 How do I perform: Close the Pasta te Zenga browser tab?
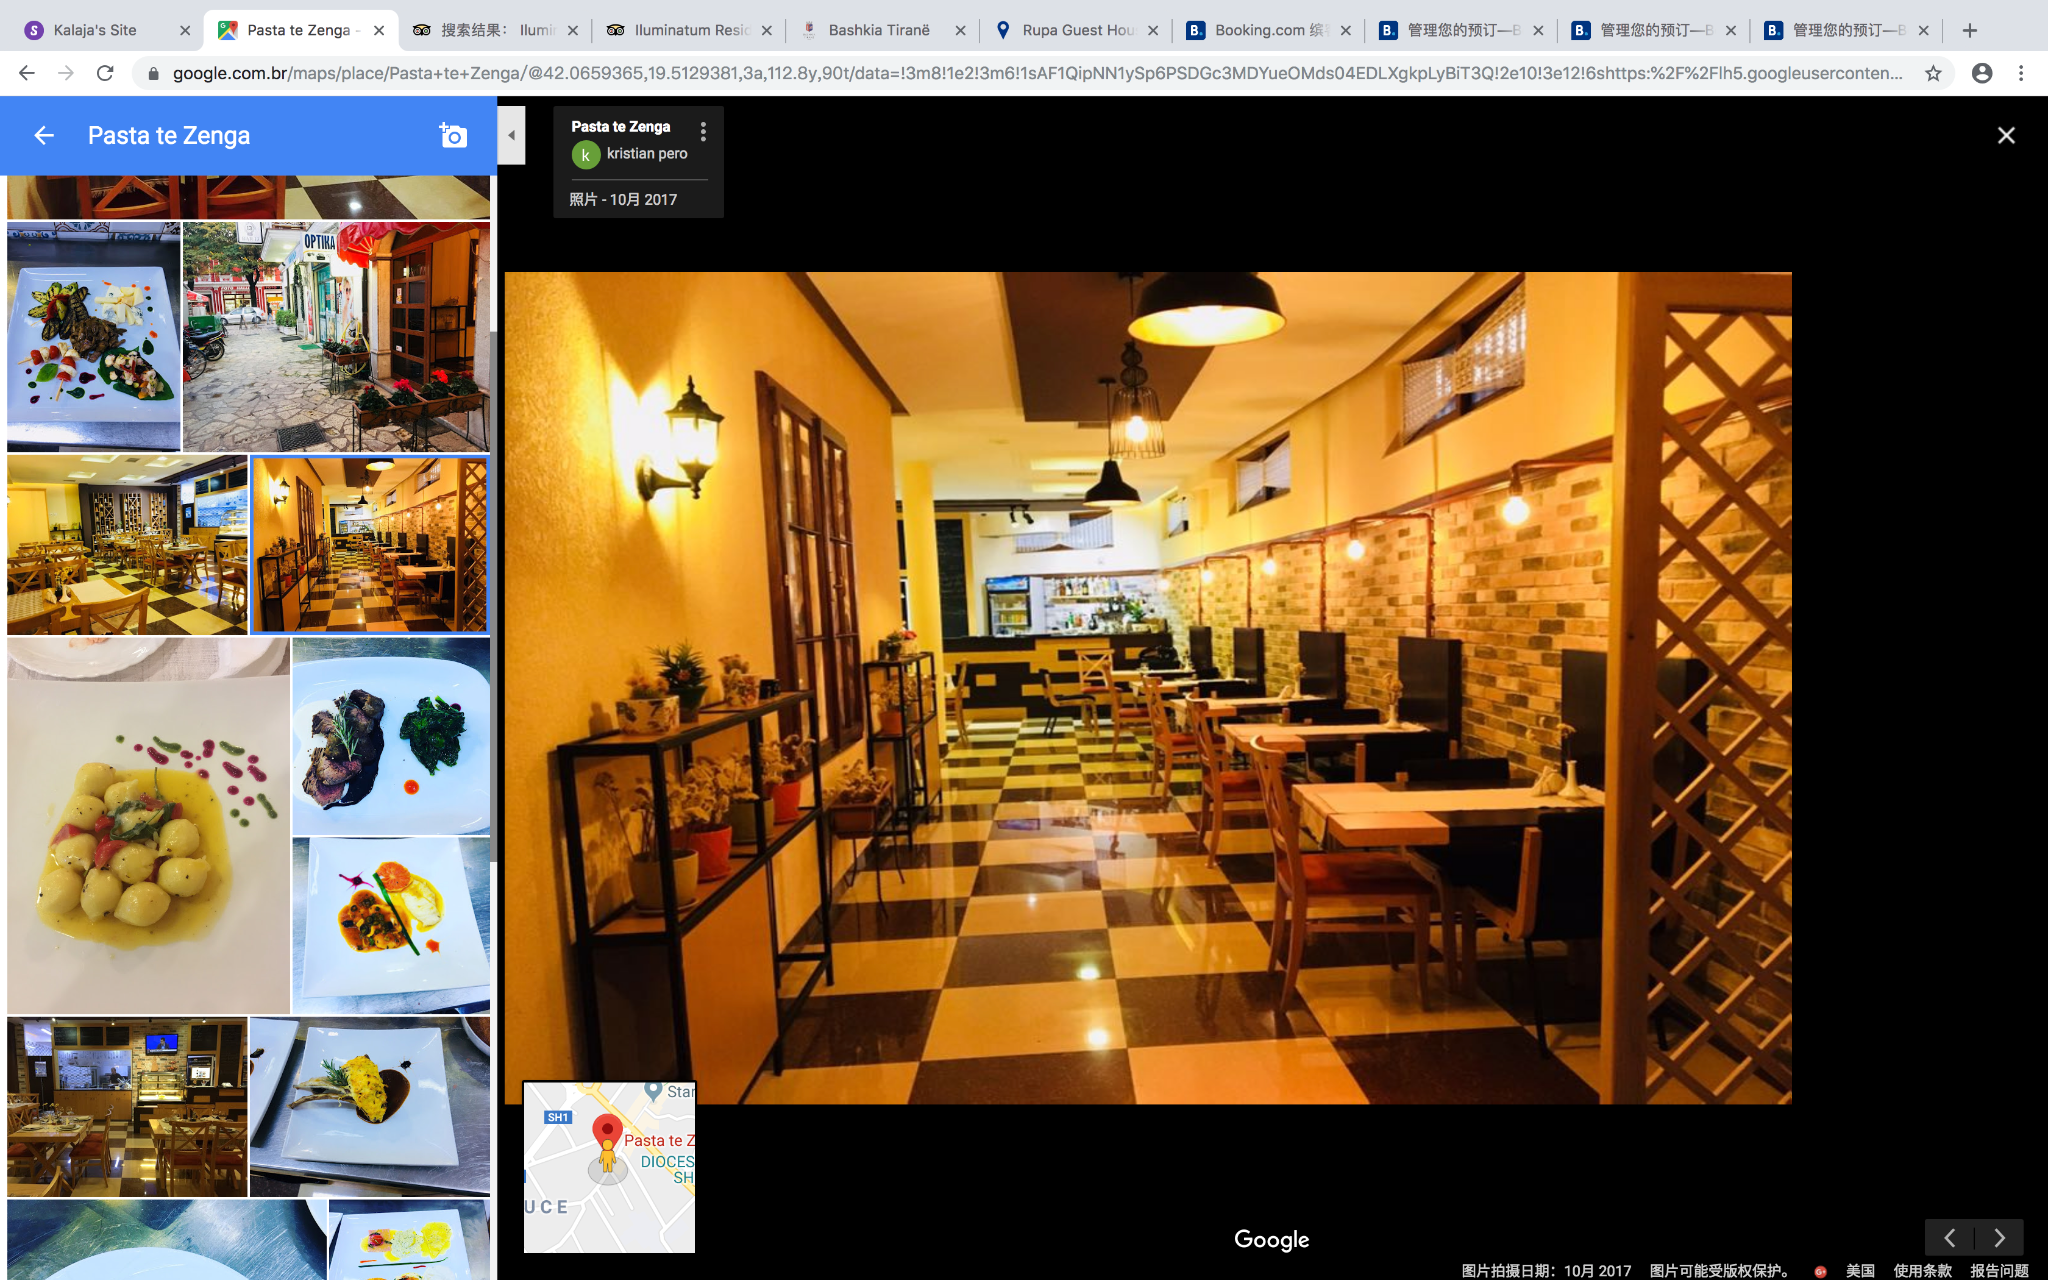click(x=379, y=30)
